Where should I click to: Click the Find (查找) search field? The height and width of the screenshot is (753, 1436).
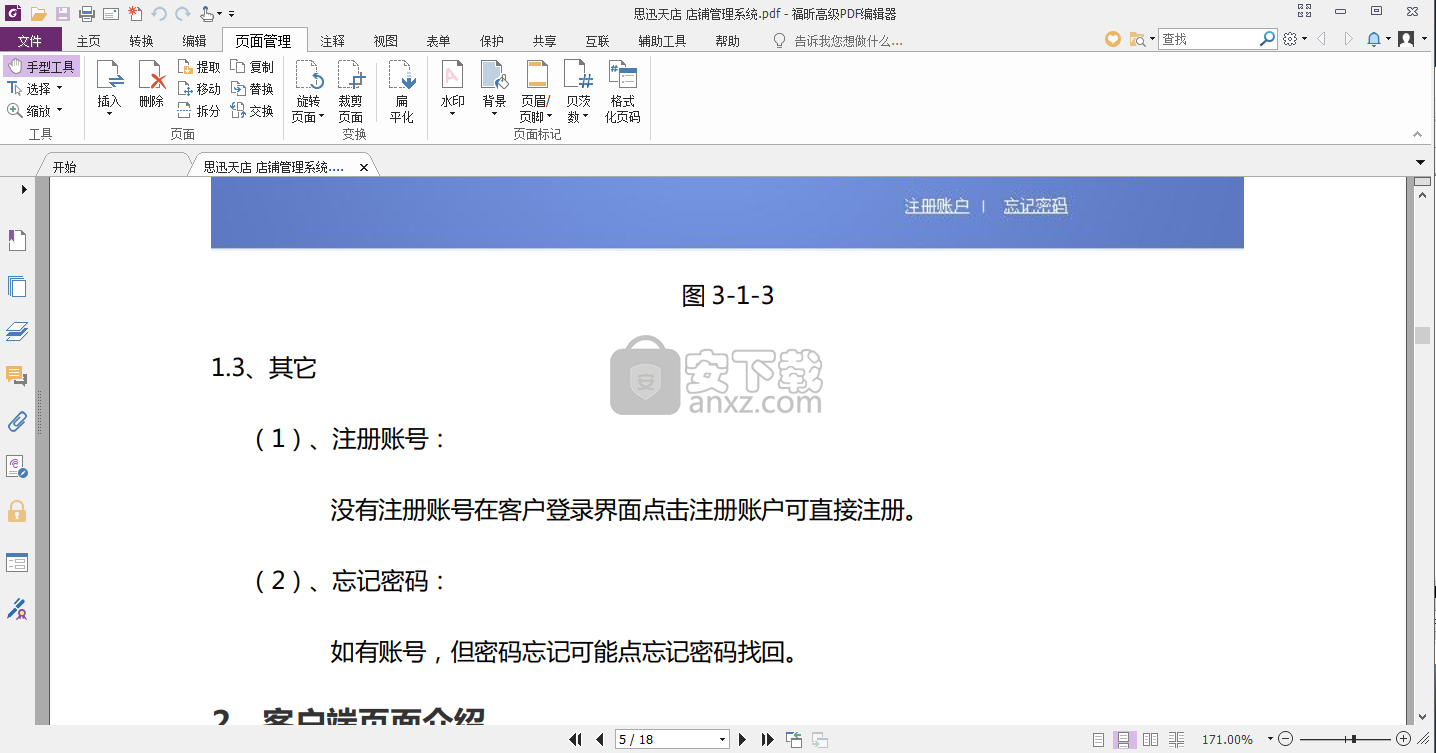pos(1207,39)
